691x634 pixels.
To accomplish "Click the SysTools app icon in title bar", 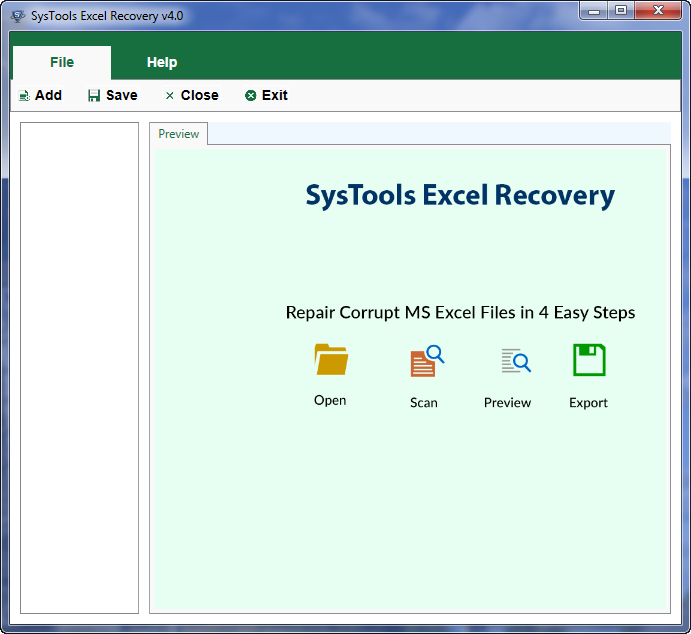I will tap(17, 16).
